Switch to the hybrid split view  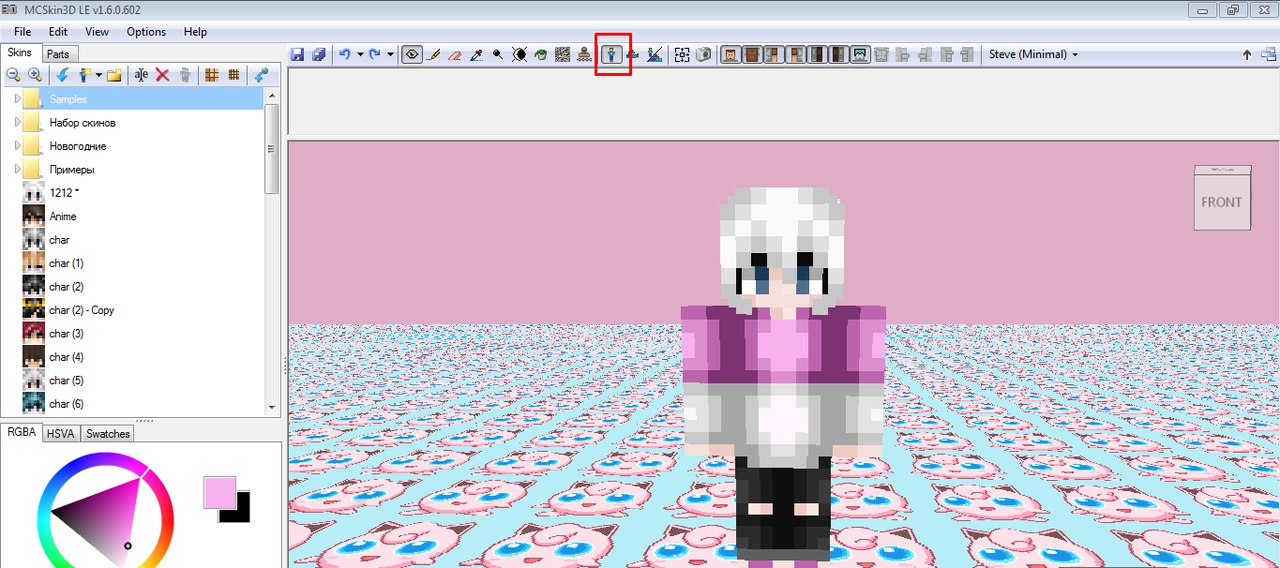coord(655,55)
